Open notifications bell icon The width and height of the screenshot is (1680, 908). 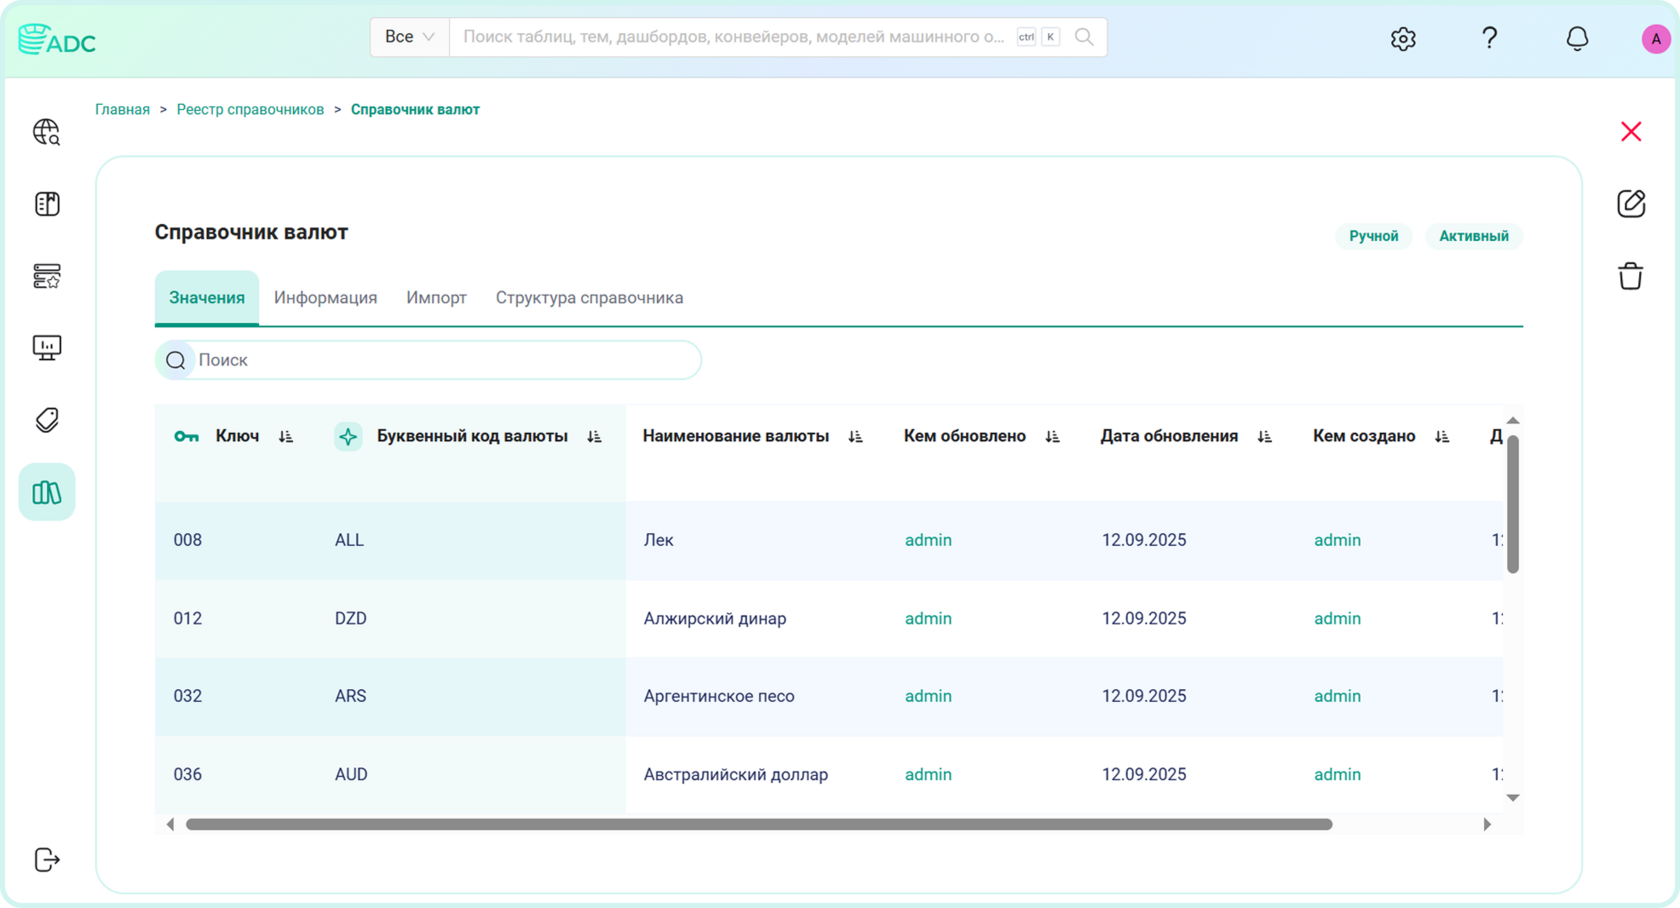point(1577,38)
